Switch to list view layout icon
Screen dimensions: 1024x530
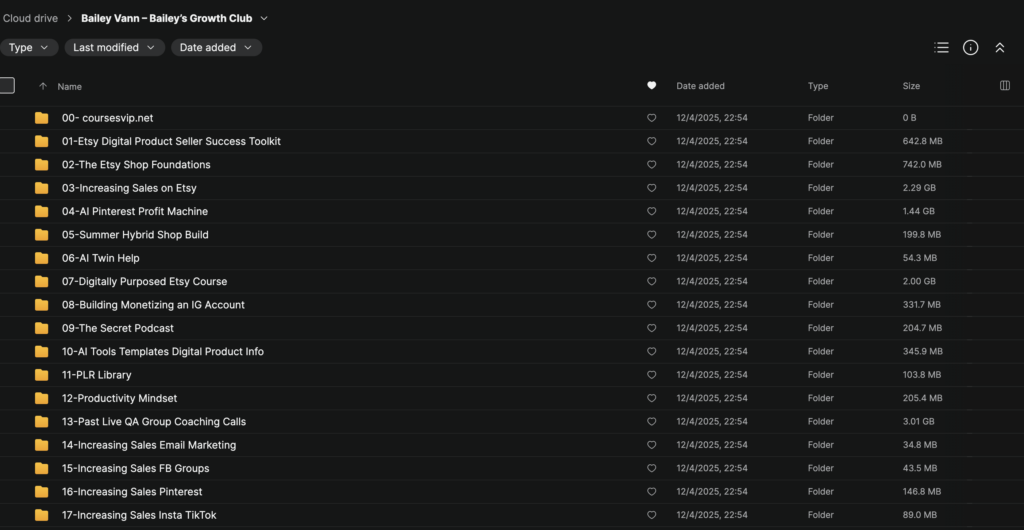coord(941,47)
